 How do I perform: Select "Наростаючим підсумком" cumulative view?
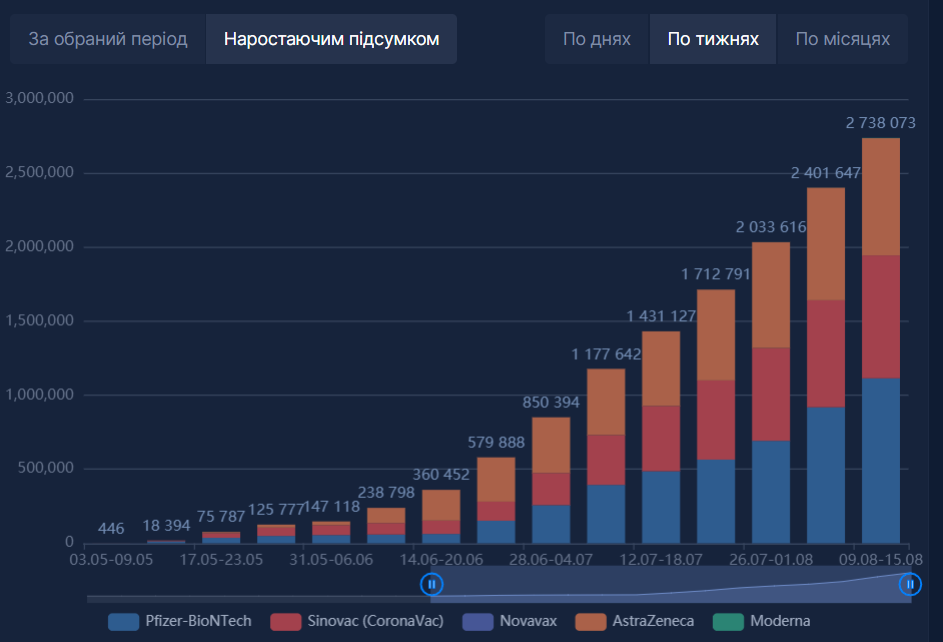click(x=331, y=39)
